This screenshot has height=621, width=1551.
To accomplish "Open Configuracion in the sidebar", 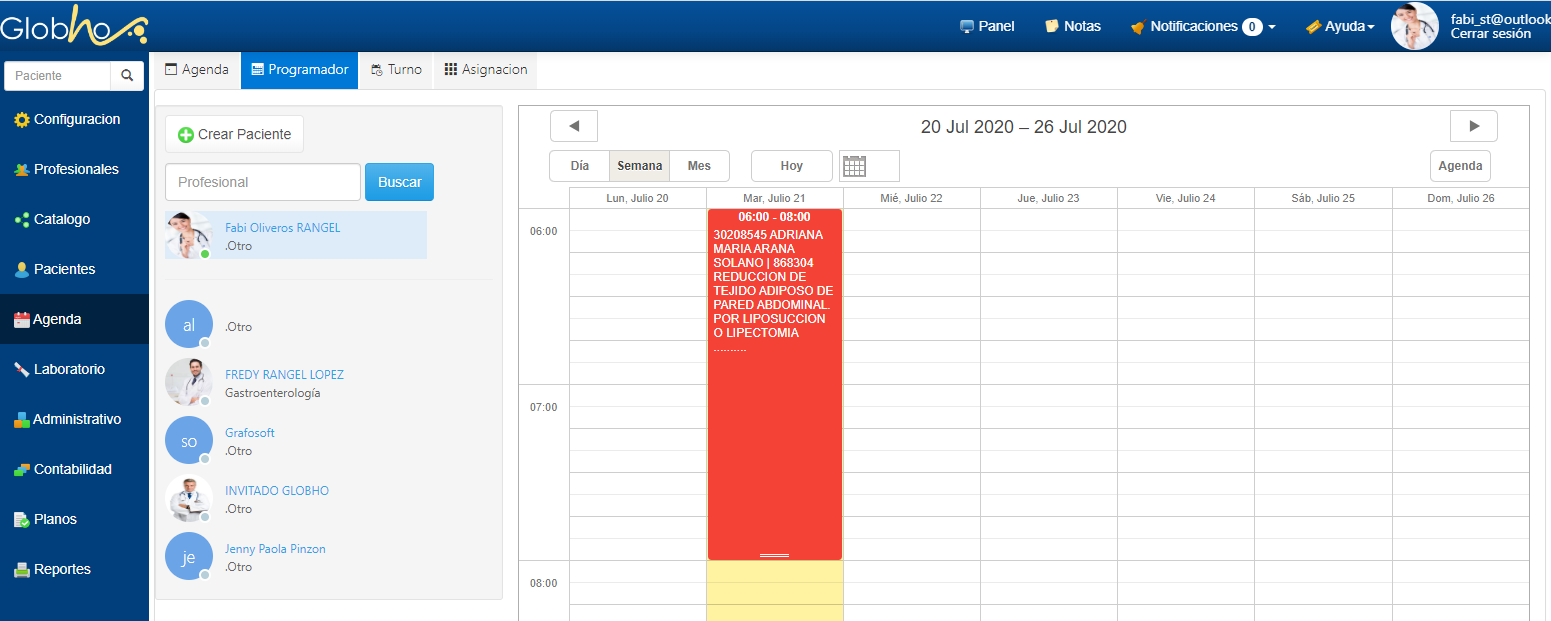I will (75, 119).
